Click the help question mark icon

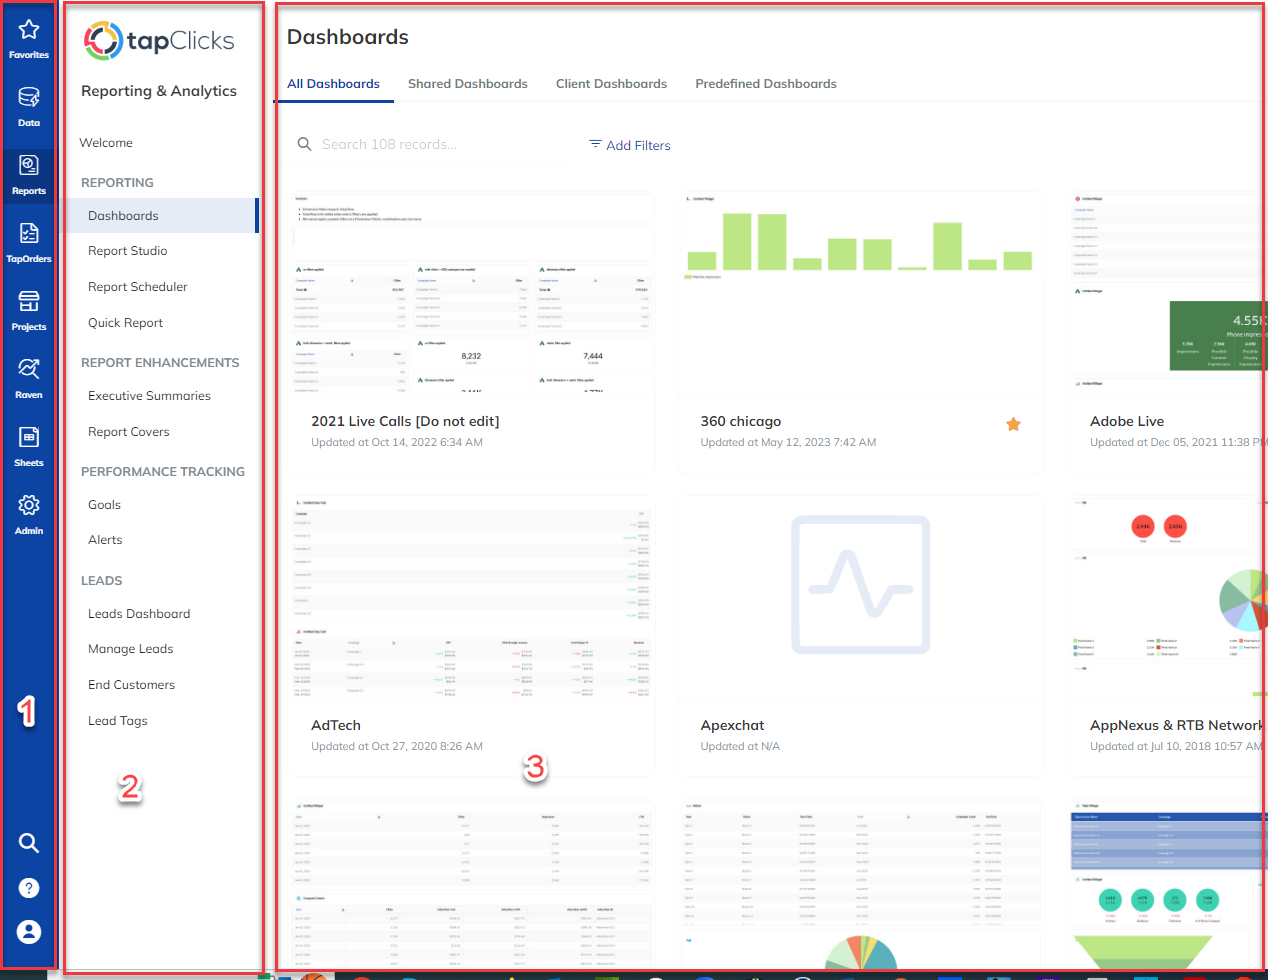28,888
